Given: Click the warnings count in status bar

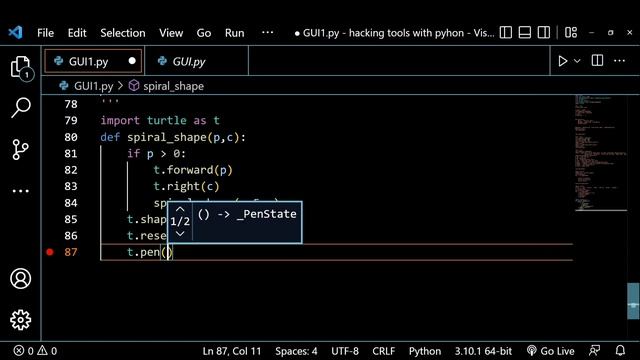Looking at the screenshot, I should (47, 351).
